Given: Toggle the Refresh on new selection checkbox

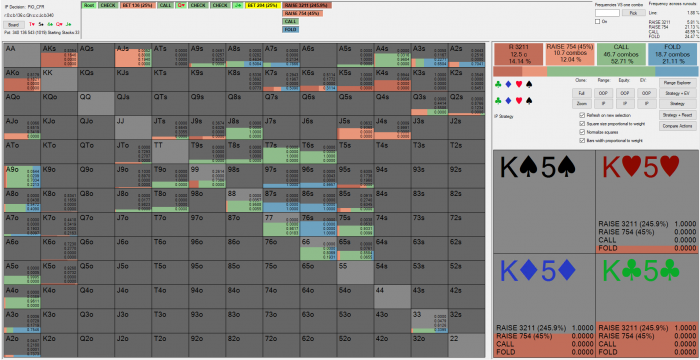Looking at the screenshot, I should 582,115.
